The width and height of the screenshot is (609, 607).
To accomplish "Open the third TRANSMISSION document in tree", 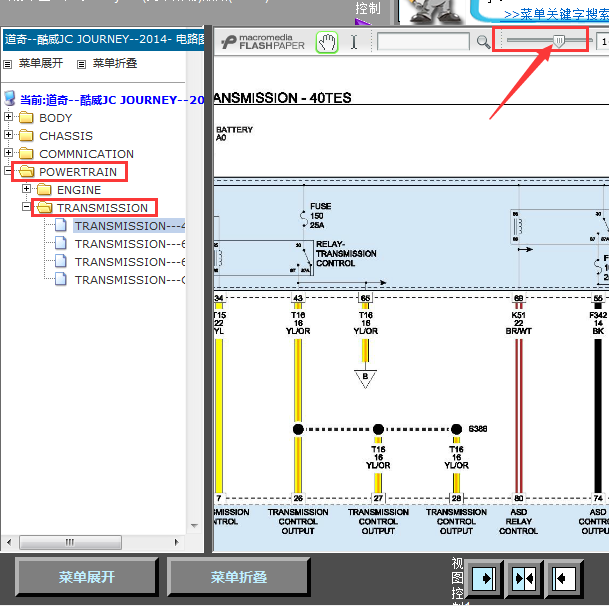I will [x=129, y=262].
